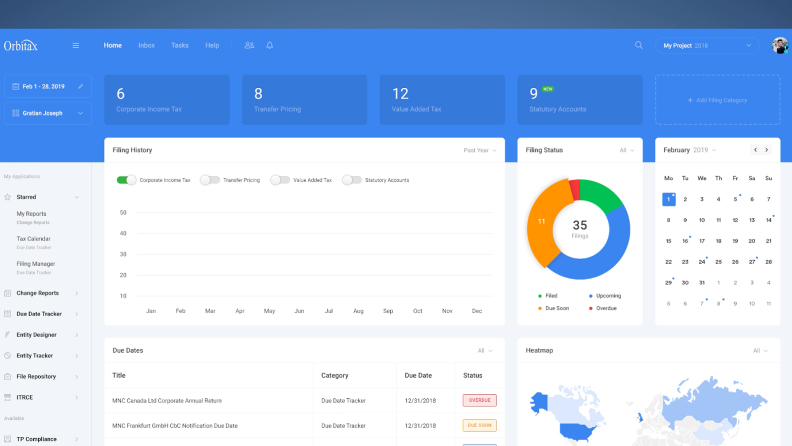
Task: Turn on the Statutory Accounts toggle
Action: [352, 180]
